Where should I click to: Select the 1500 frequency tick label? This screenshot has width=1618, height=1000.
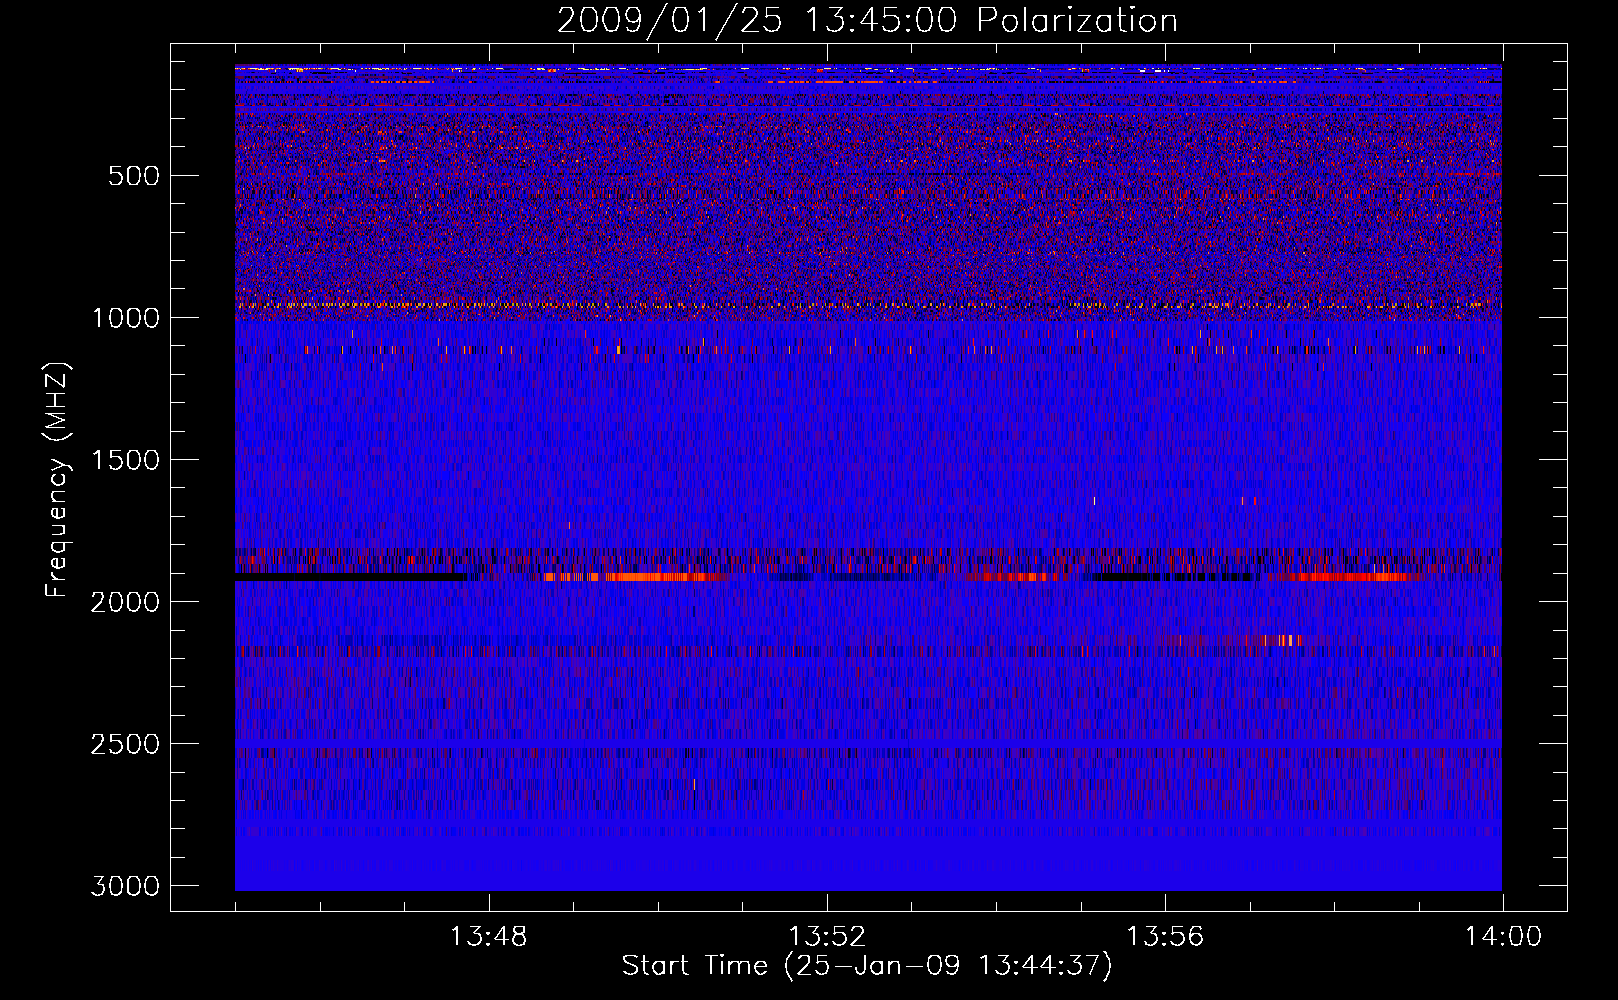pyautogui.click(x=125, y=460)
